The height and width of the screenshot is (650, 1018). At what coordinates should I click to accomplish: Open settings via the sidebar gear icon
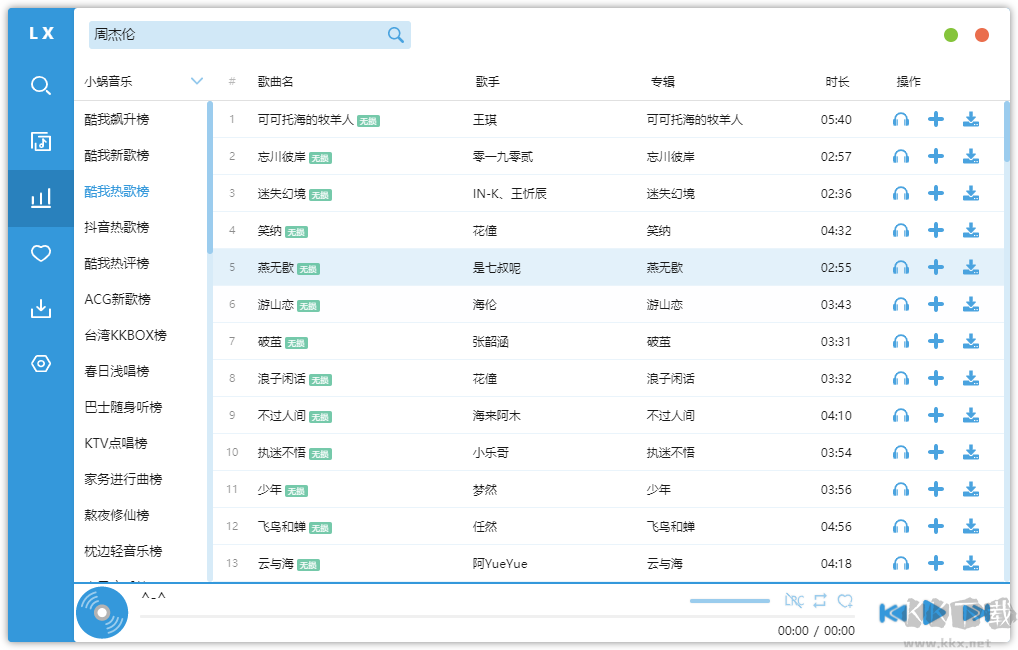tap(40, 363)
